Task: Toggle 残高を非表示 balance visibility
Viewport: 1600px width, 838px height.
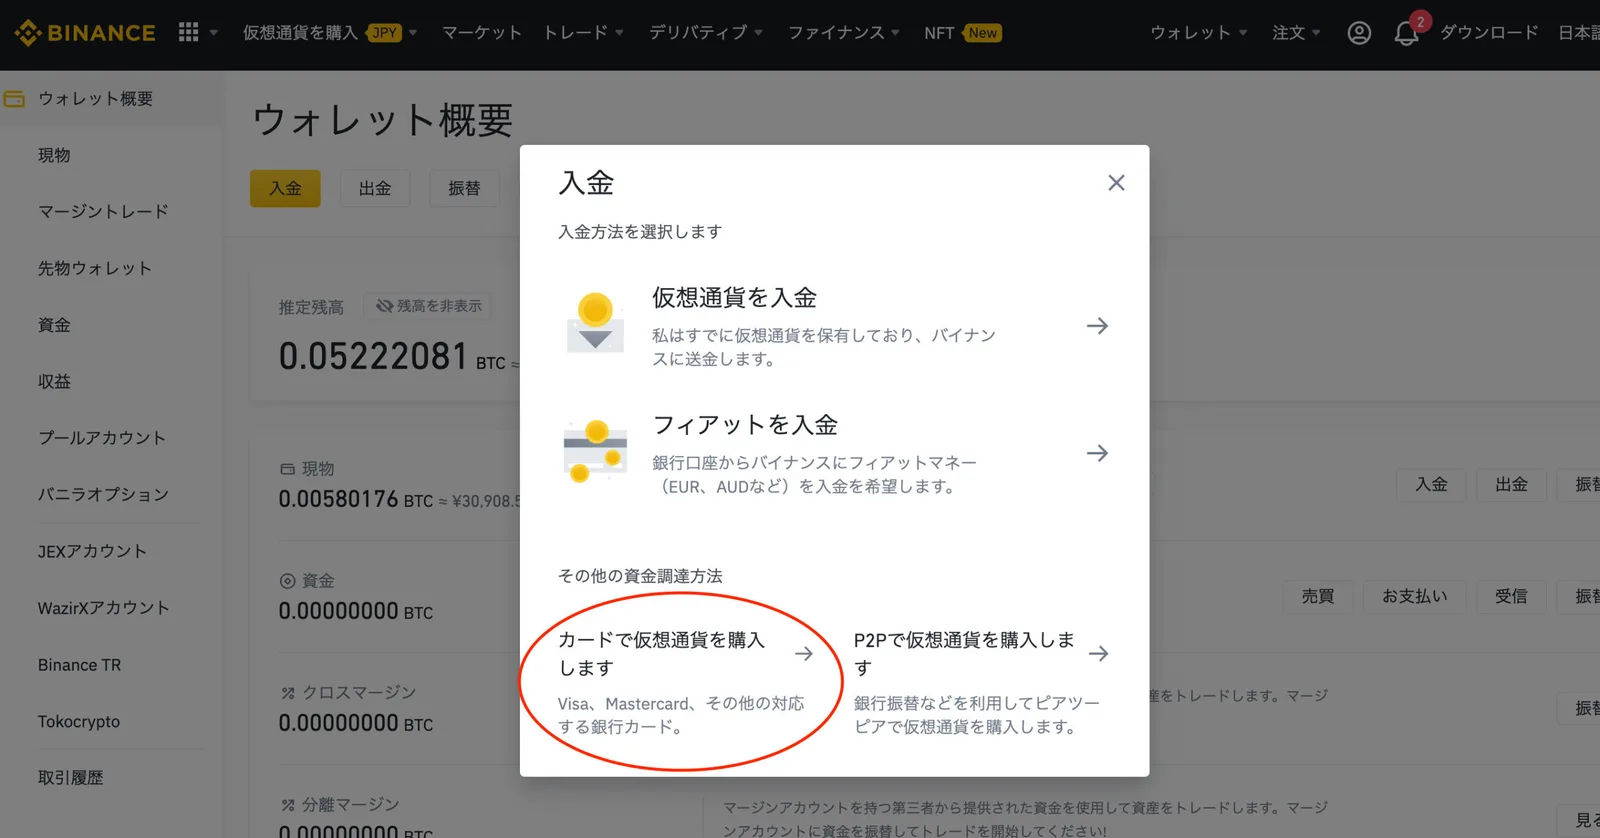Action: pos(428,306)
